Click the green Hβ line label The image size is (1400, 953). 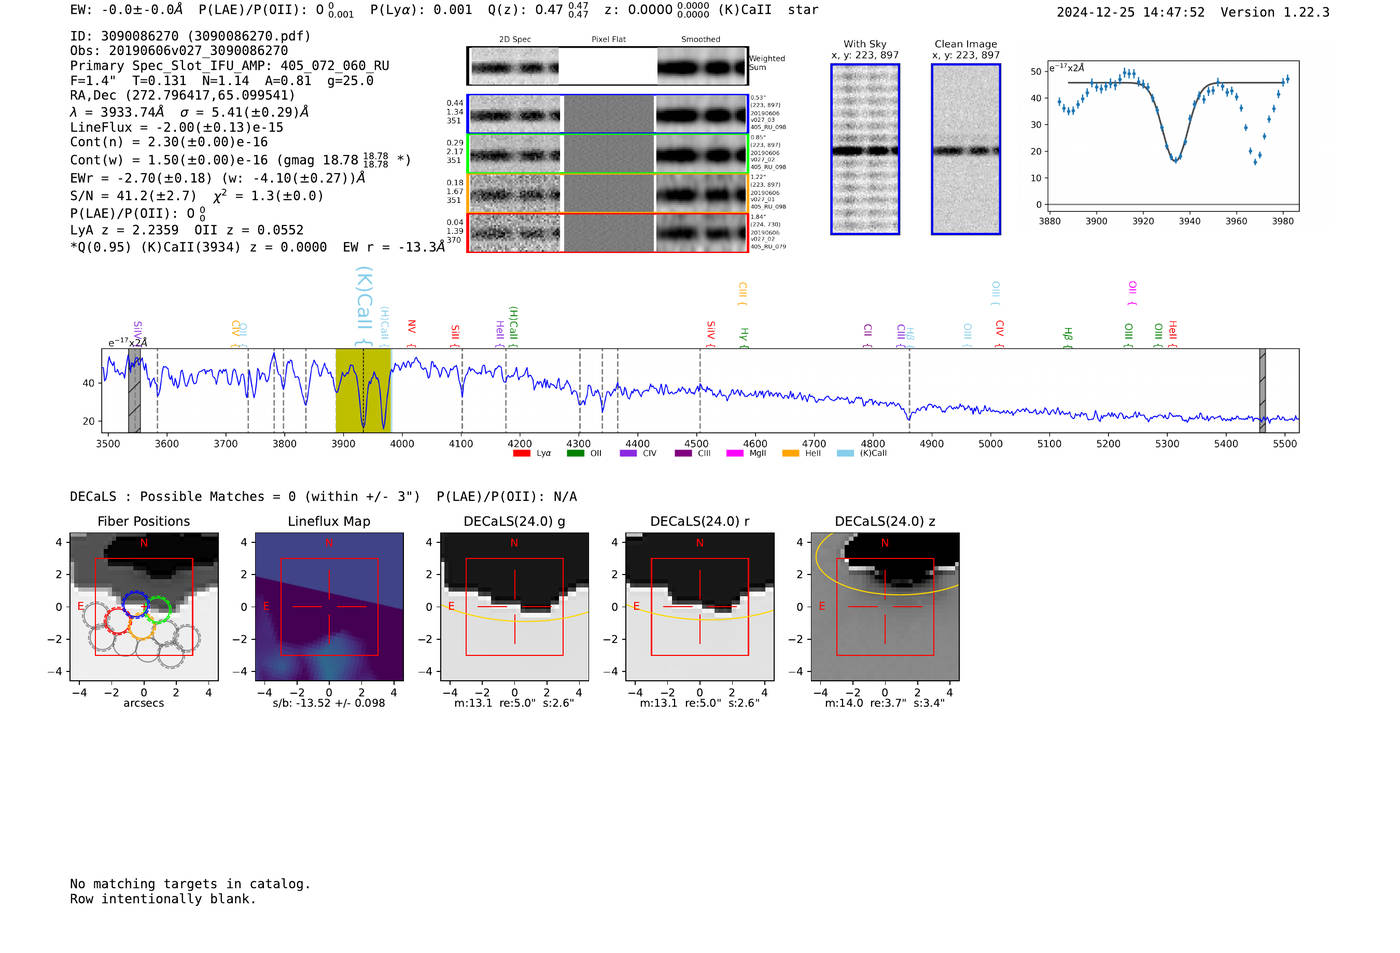(x=1067, y=336)
